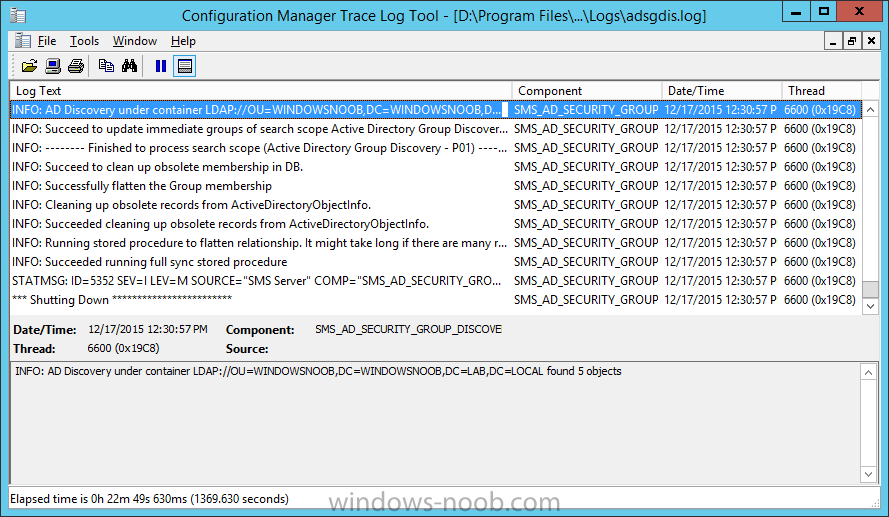Select the 'STATMSG: ID=5352' log row

tap(435, 281)
